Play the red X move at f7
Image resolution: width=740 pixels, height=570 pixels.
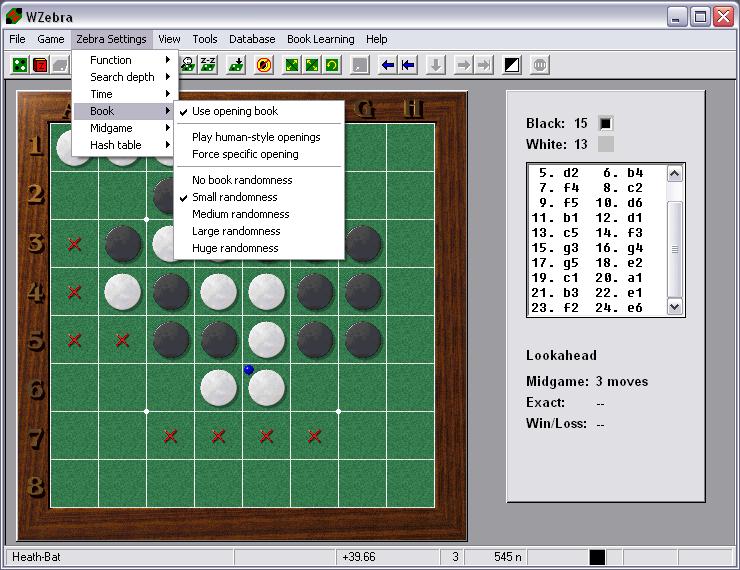[314, 436]
